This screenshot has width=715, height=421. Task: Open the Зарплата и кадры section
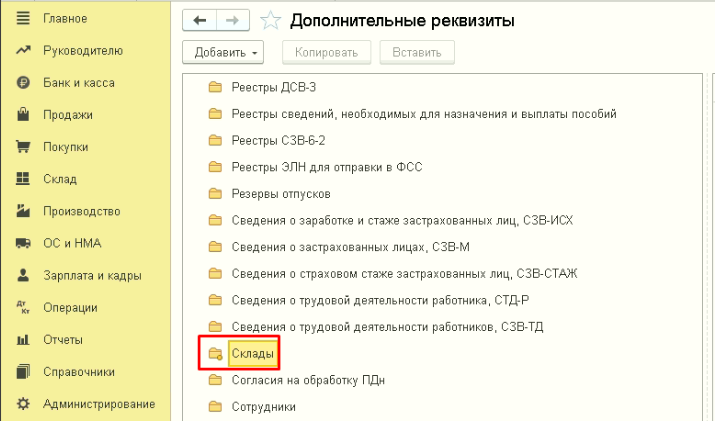point(92,275)
